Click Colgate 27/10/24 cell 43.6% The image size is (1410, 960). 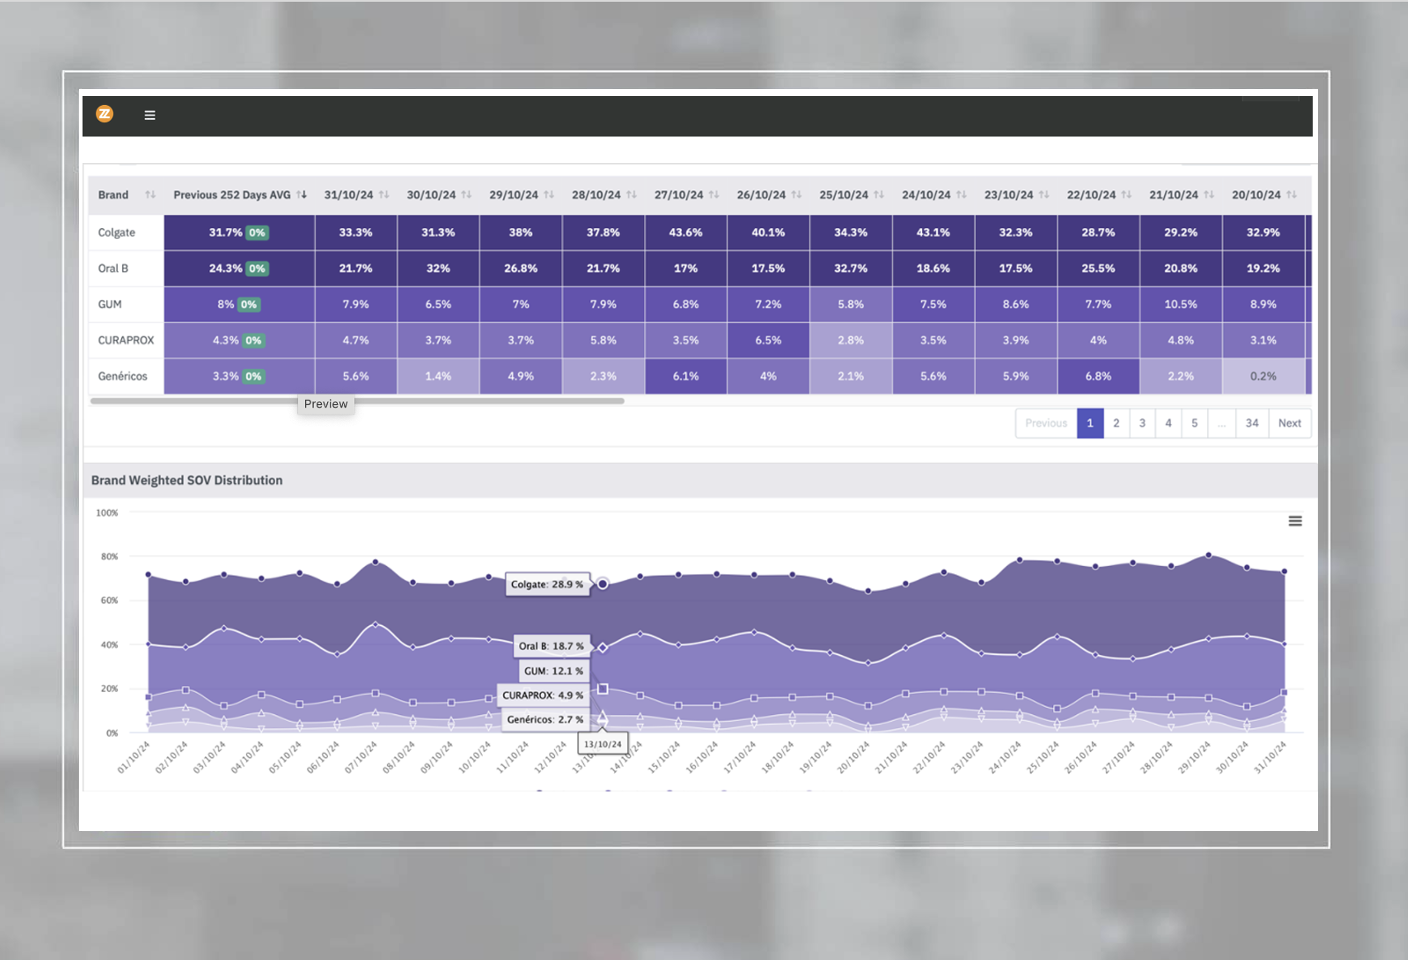click(686, 233)
